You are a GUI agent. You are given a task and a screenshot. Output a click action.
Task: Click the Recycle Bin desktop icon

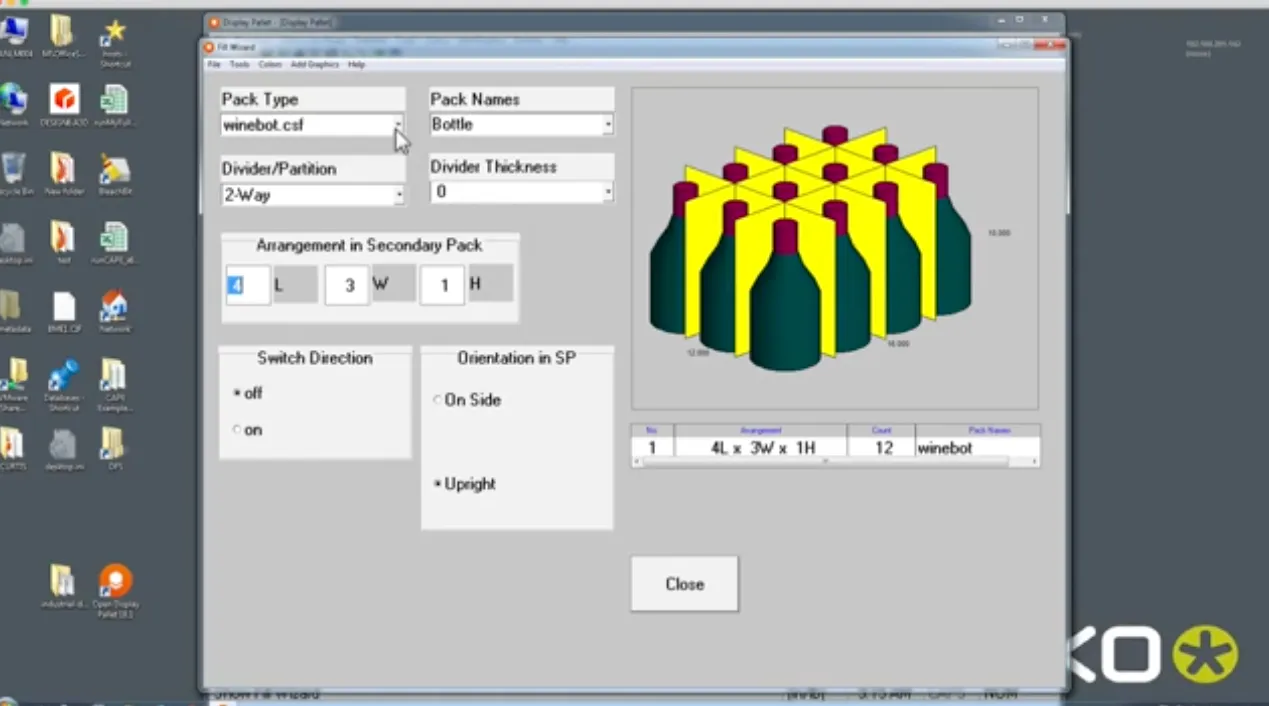click(x=13, y=169)
